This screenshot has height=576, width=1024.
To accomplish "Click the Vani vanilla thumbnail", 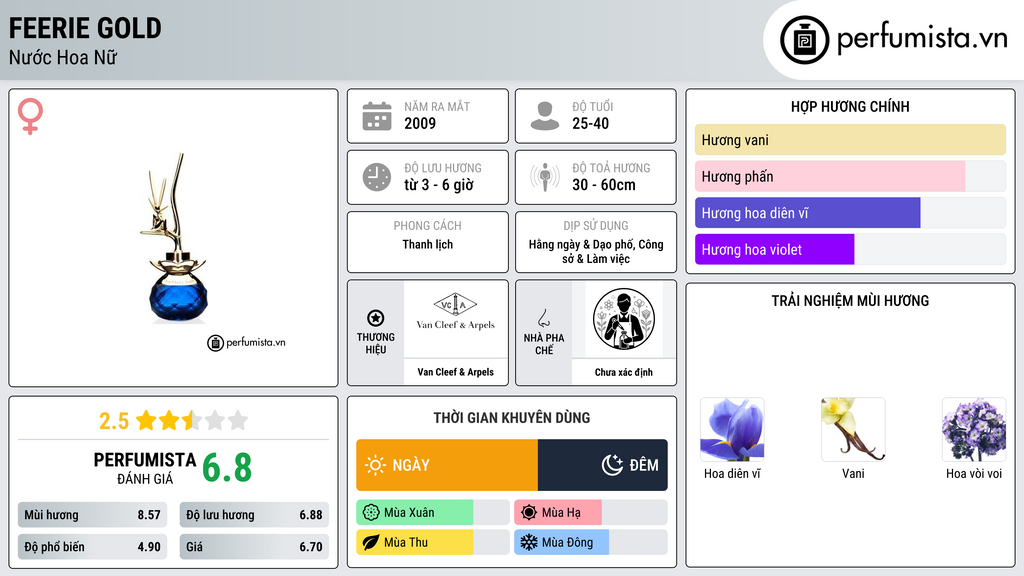I will click(x=853, y=430).
